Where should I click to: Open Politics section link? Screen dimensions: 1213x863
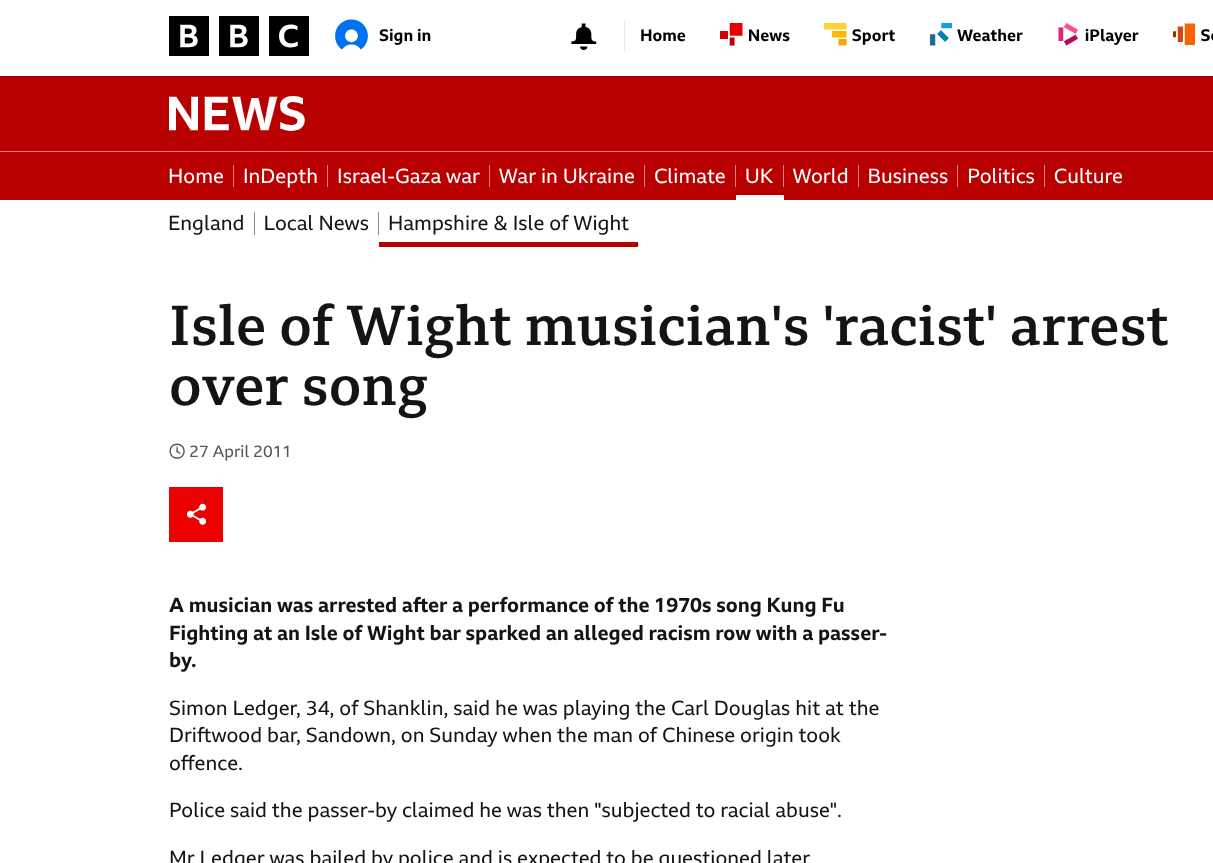pos(1000,176)
